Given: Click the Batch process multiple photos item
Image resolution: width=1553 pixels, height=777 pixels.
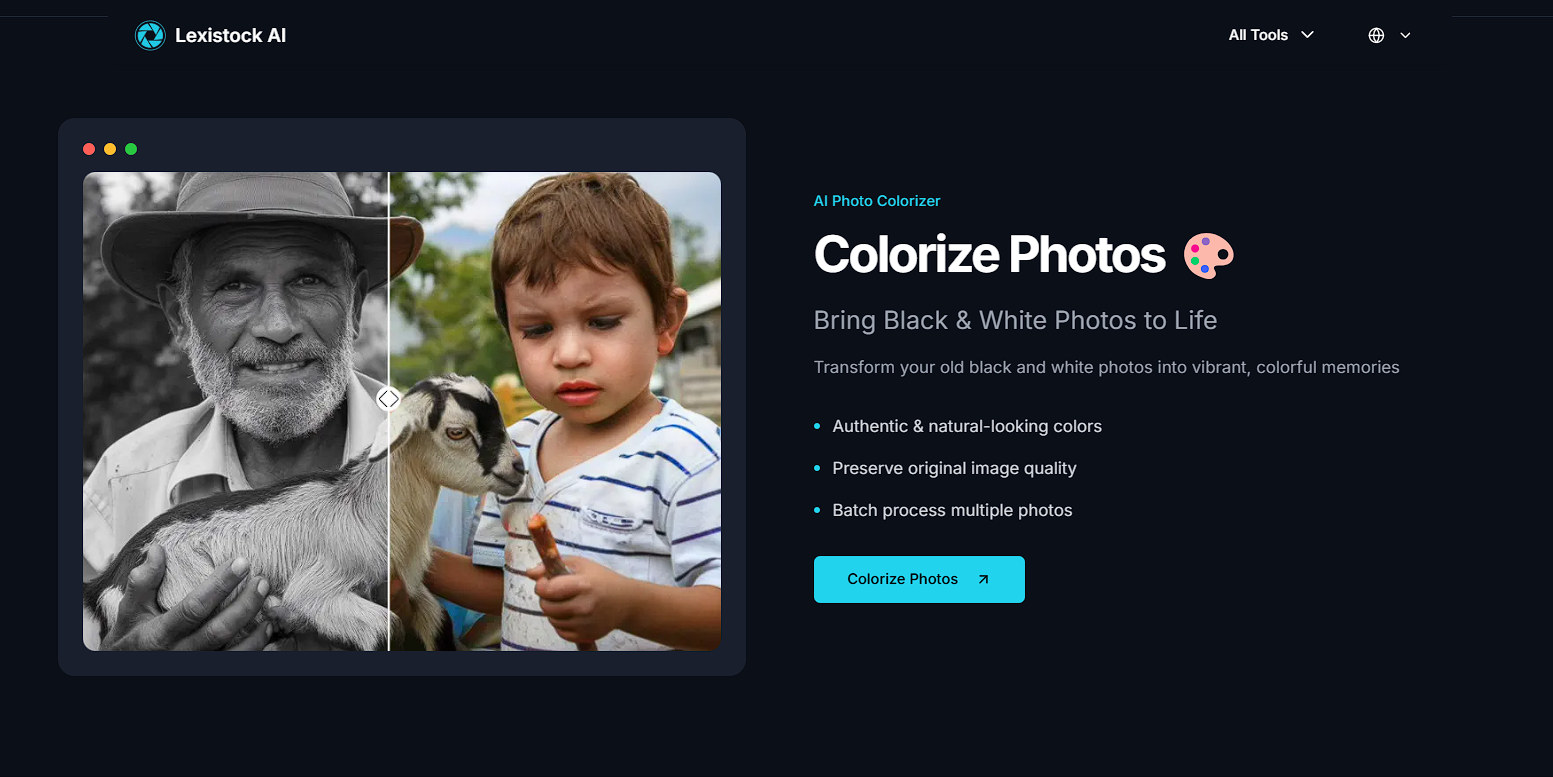Looking at the screenshot, I should click(x=952, y=510).
